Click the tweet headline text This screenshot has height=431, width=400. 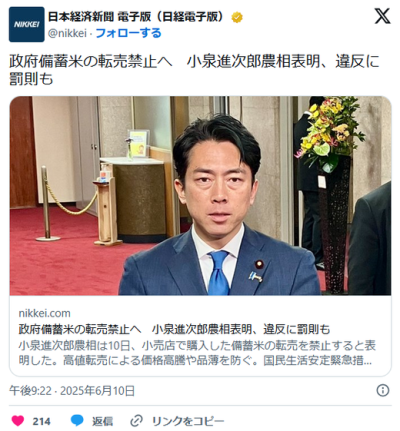point(194,70)
